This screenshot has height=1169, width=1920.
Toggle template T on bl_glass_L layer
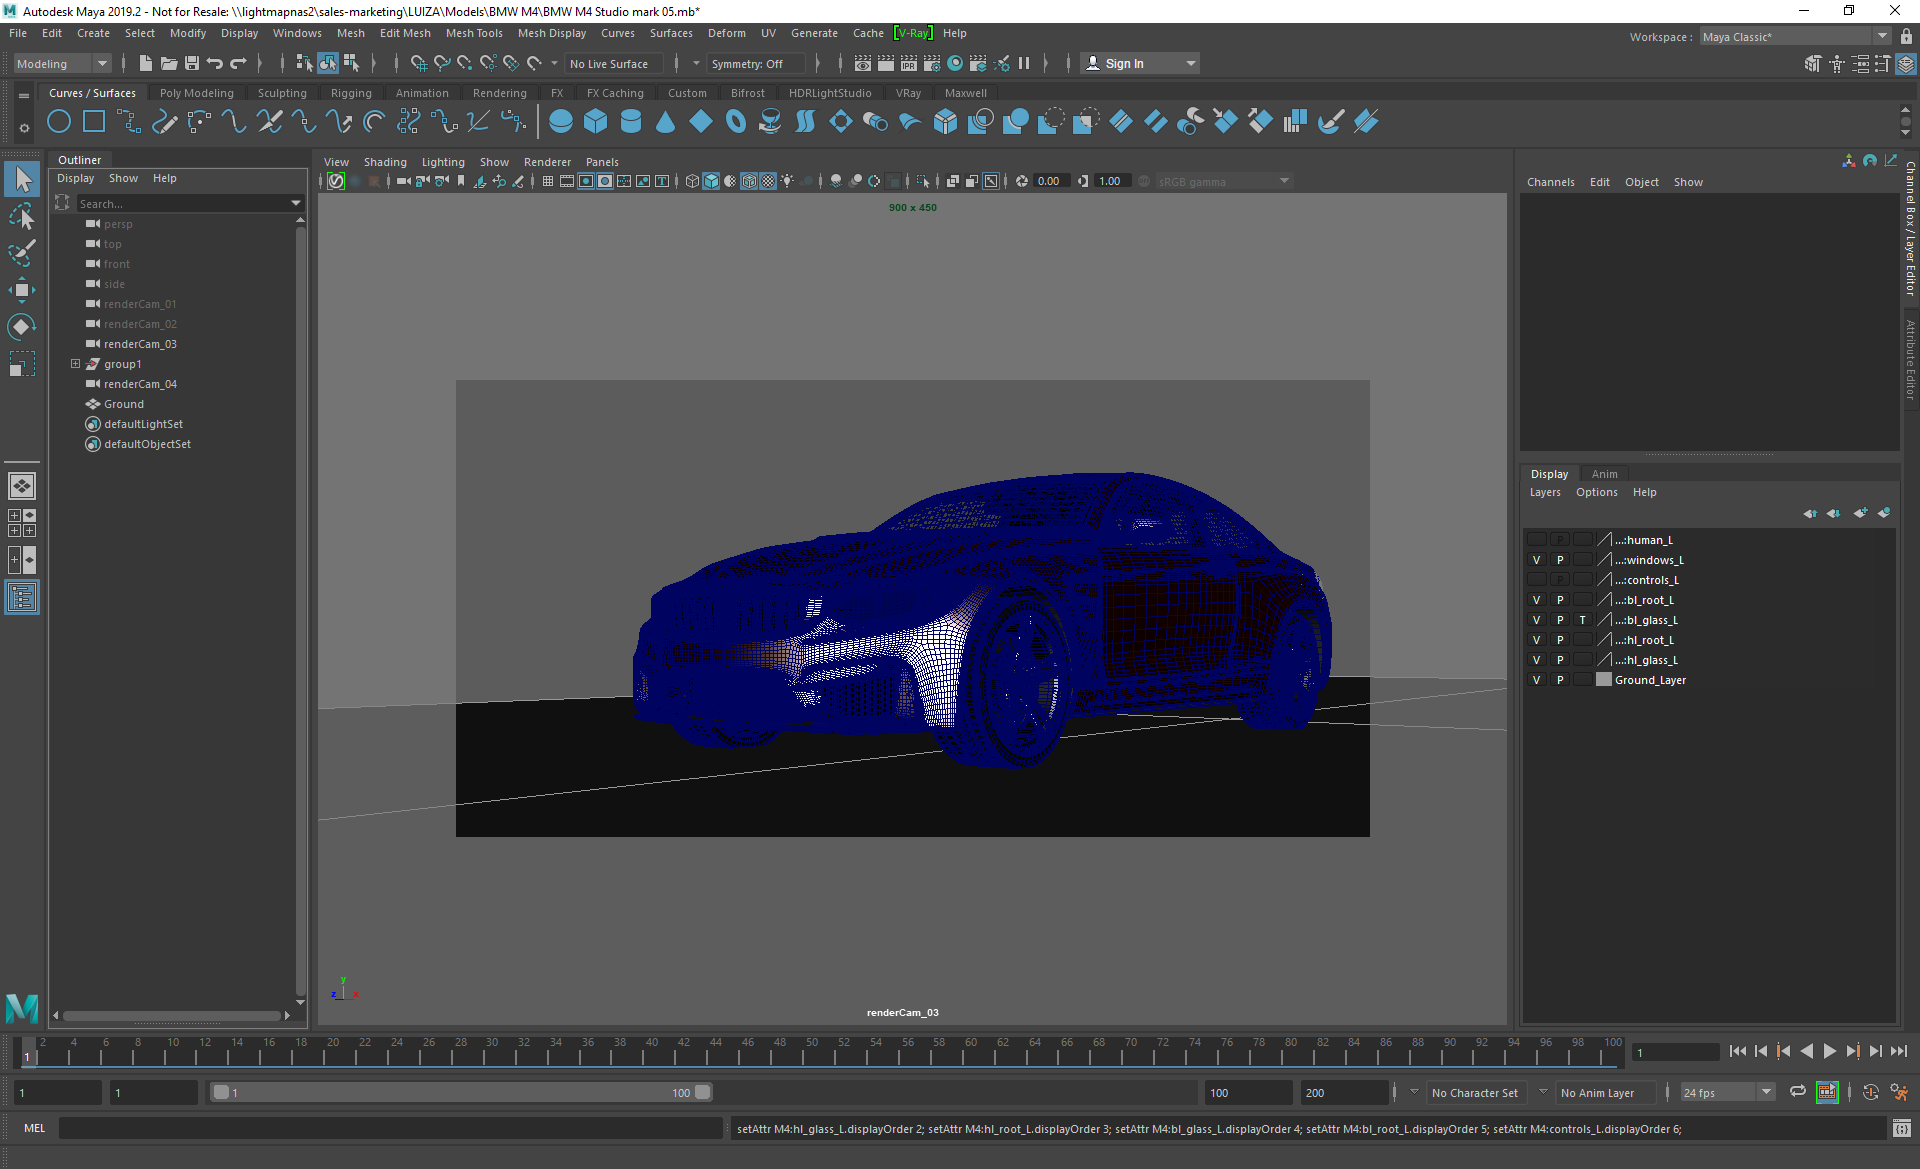pos(1582,620)
